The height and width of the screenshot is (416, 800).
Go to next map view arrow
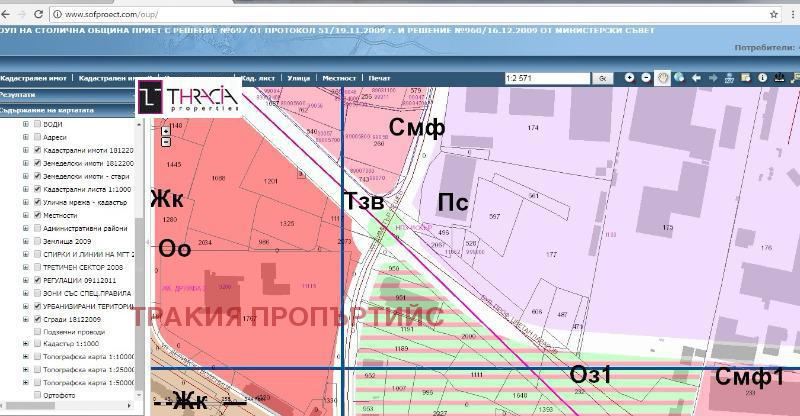[713, 78]
